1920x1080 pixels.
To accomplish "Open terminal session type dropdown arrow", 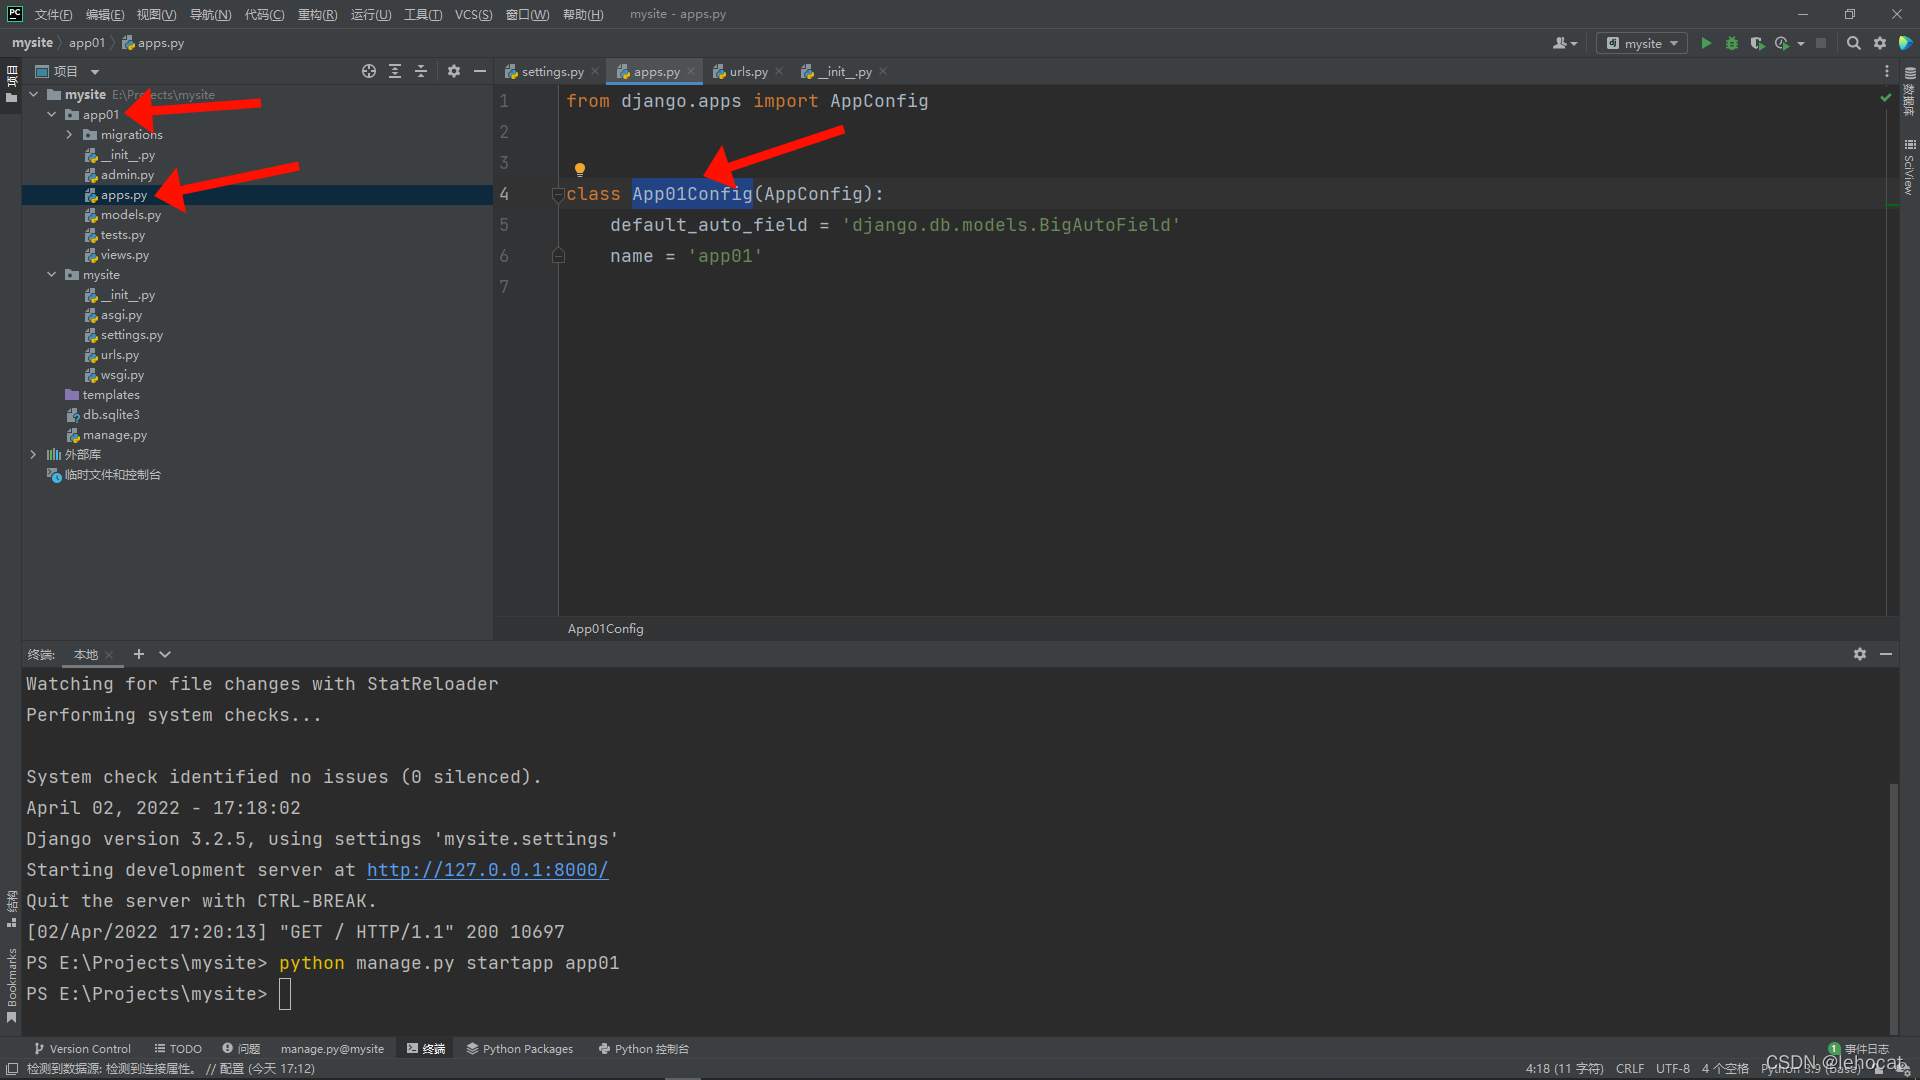I will (165, 654).
